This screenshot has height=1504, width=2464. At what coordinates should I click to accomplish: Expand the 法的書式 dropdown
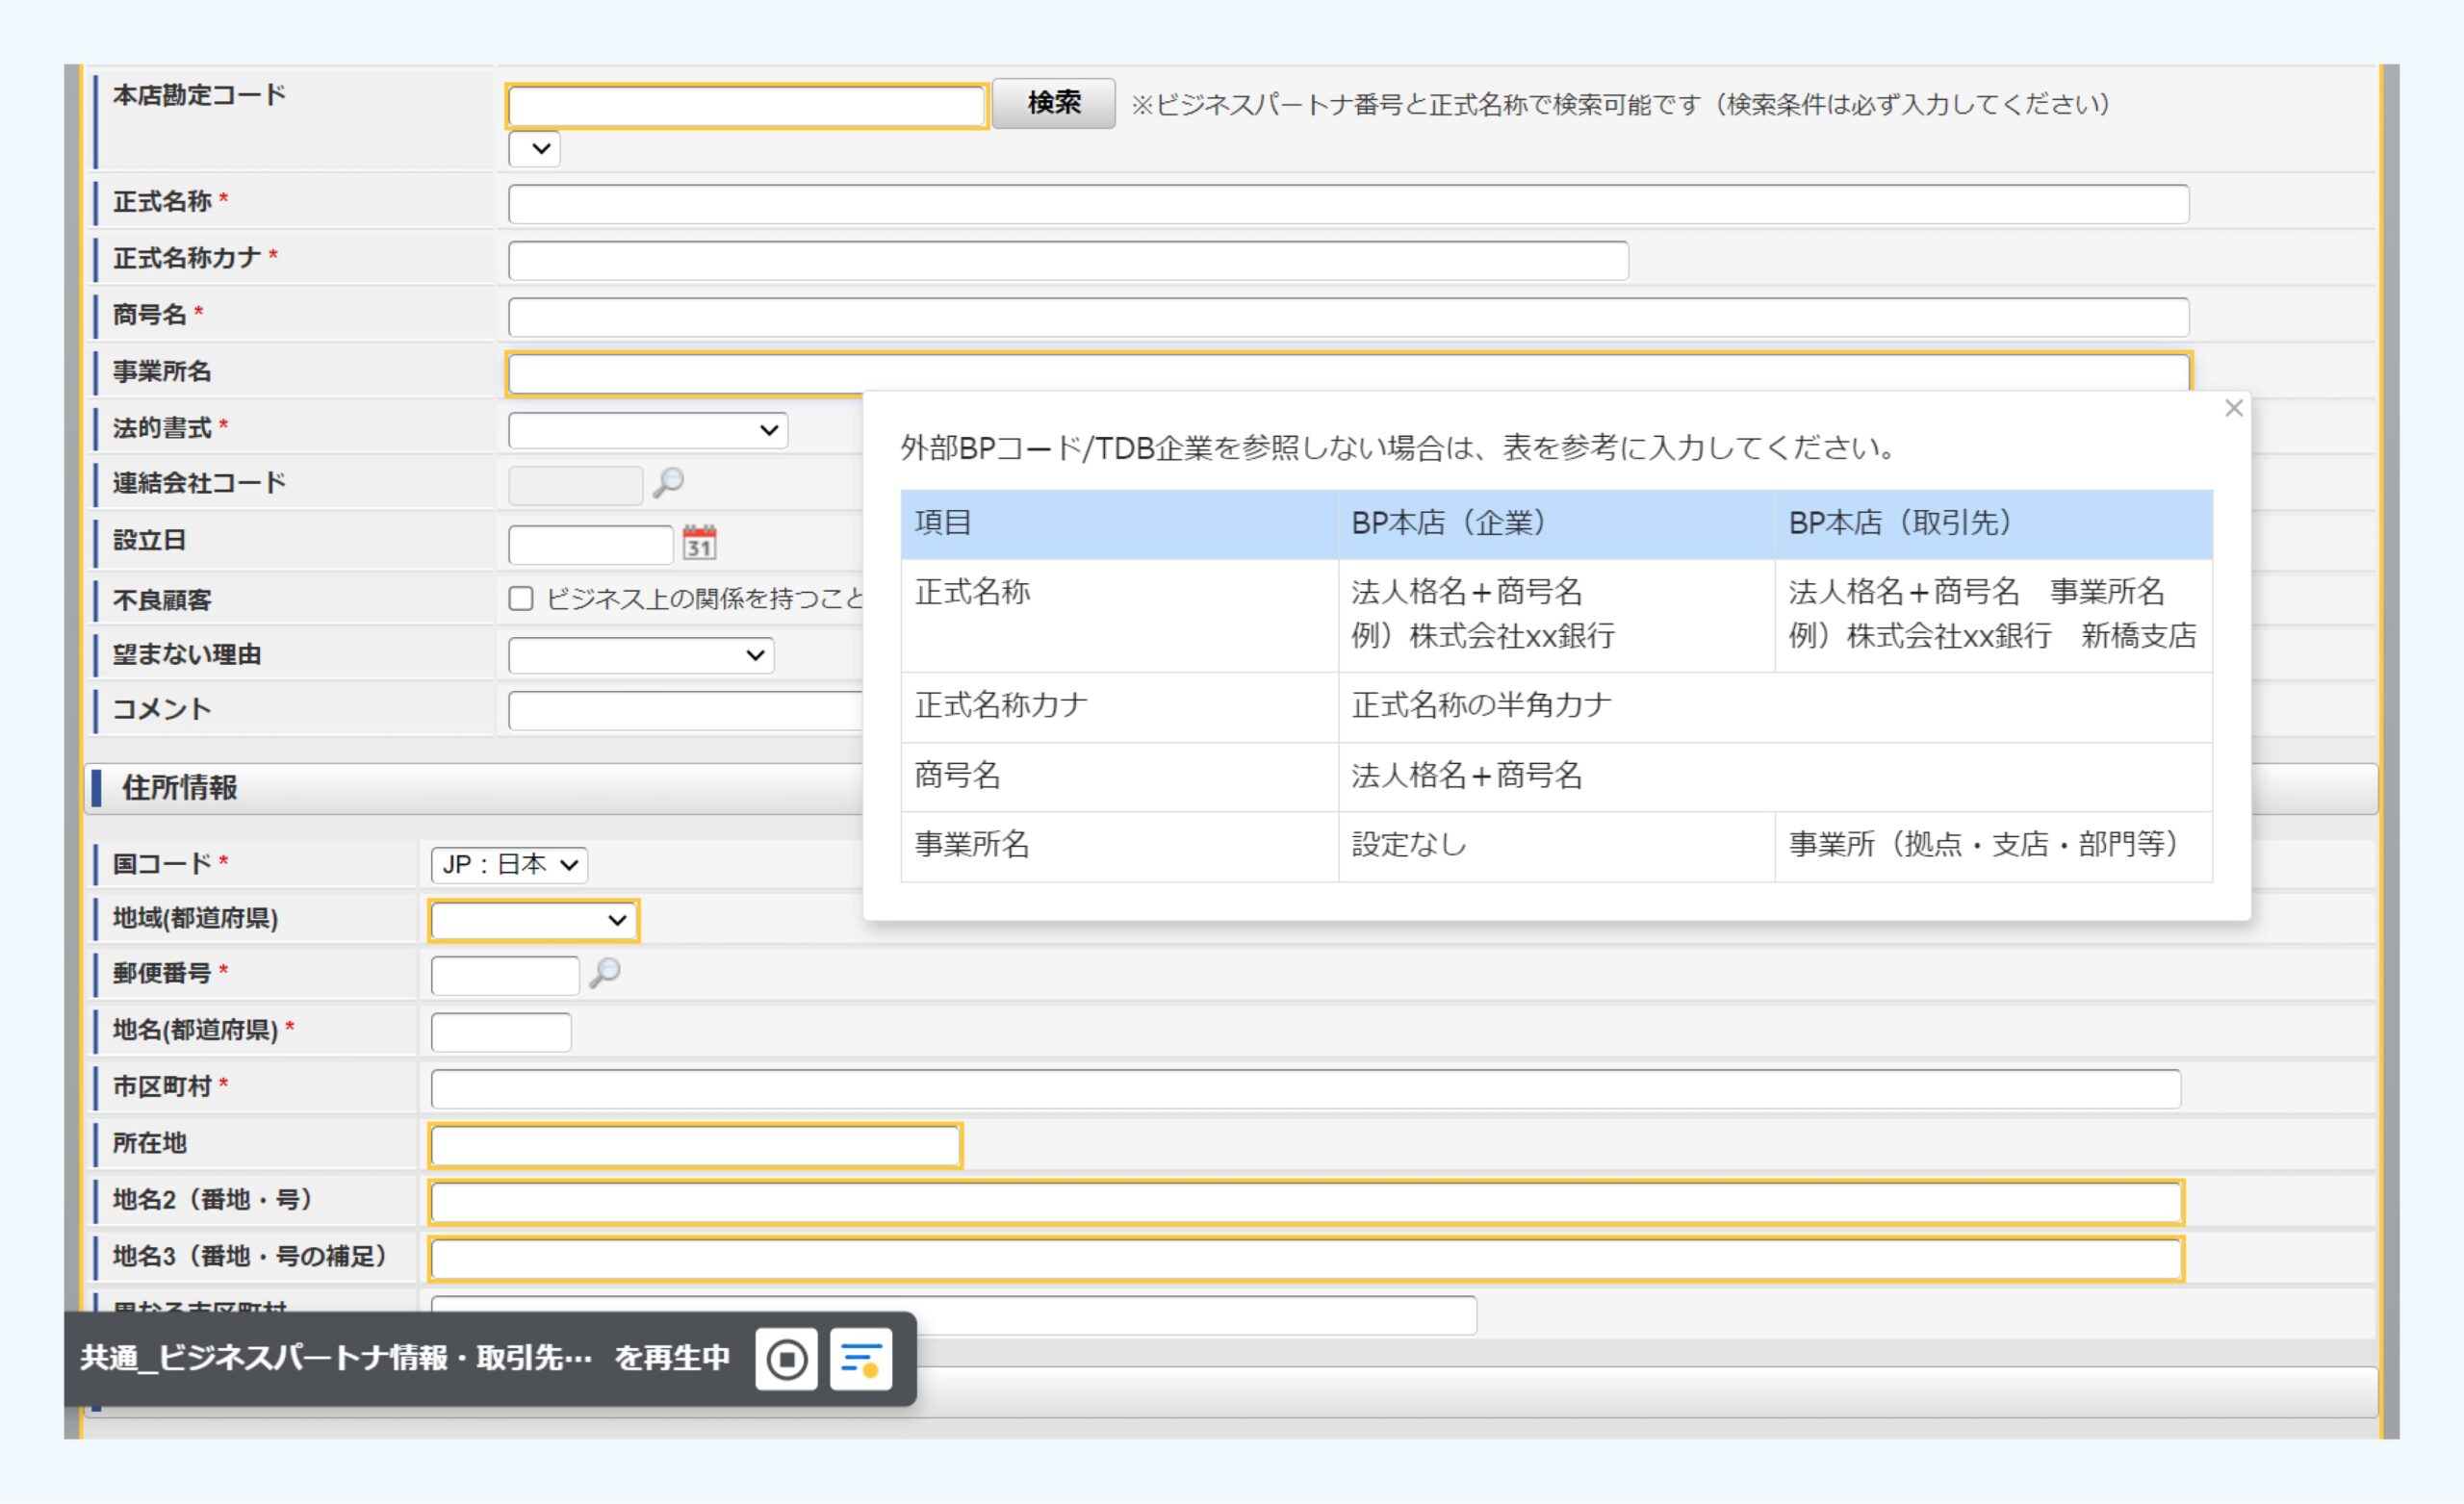(x=648, y=431)
